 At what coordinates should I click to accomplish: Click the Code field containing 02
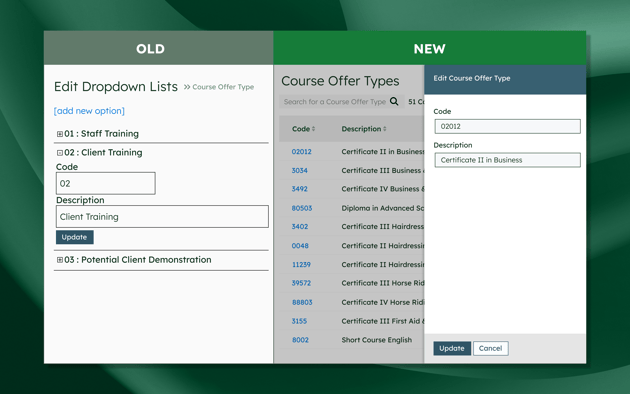(x=106, y=184)
